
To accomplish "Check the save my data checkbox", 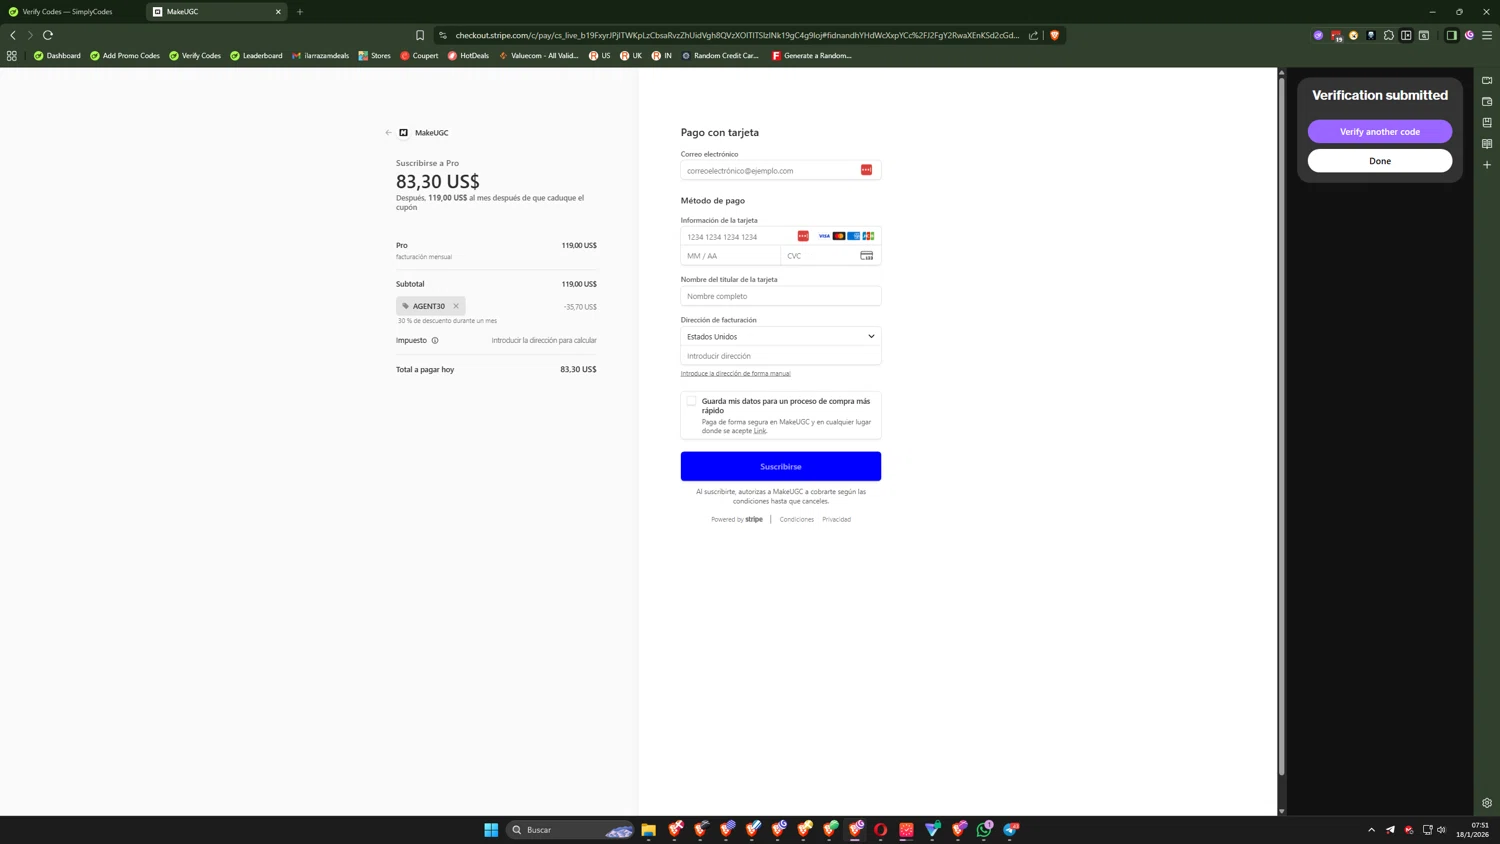I will pos(691,401).
